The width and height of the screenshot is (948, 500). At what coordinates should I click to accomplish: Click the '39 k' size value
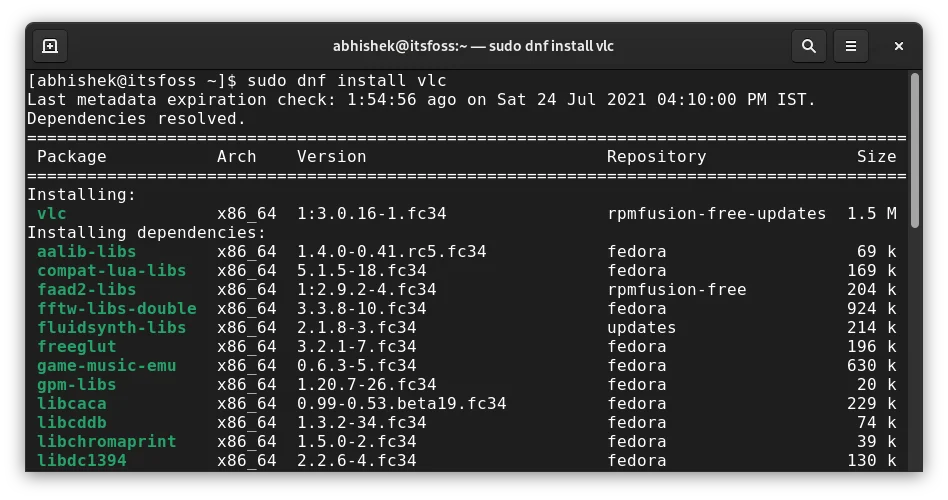[x=876, y=441]
